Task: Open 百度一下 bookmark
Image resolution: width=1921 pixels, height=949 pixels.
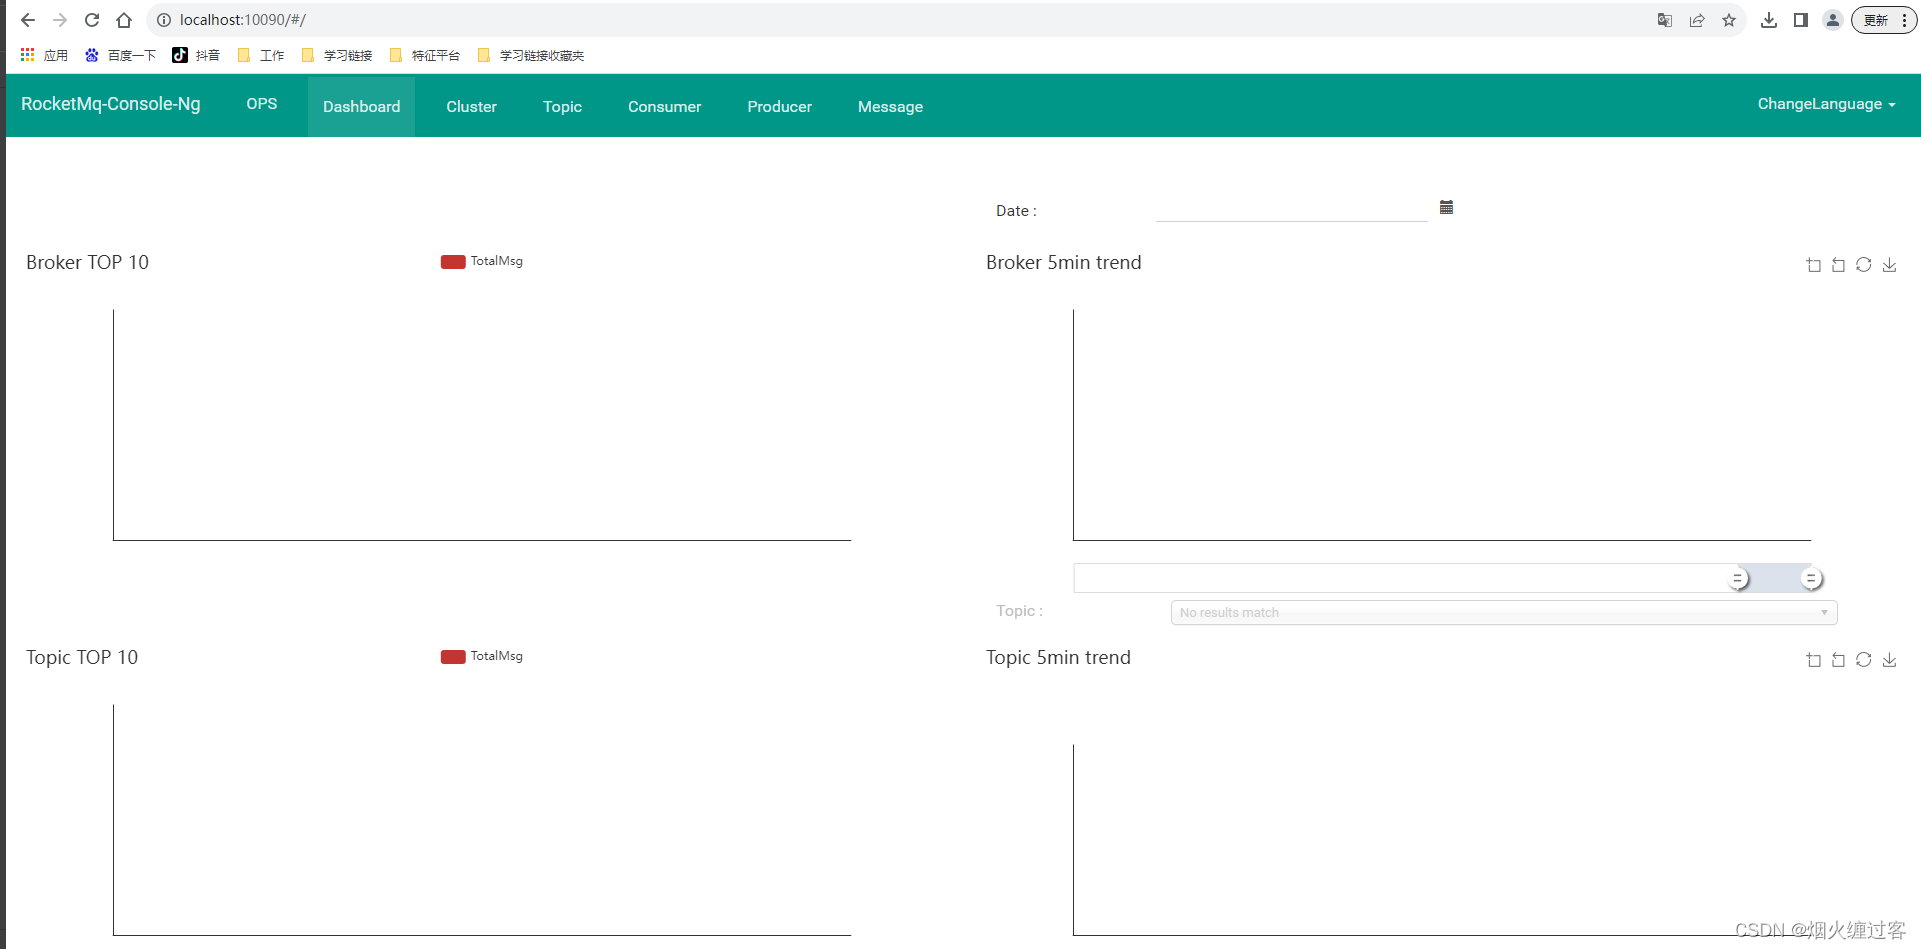Action: click(120, 55)
